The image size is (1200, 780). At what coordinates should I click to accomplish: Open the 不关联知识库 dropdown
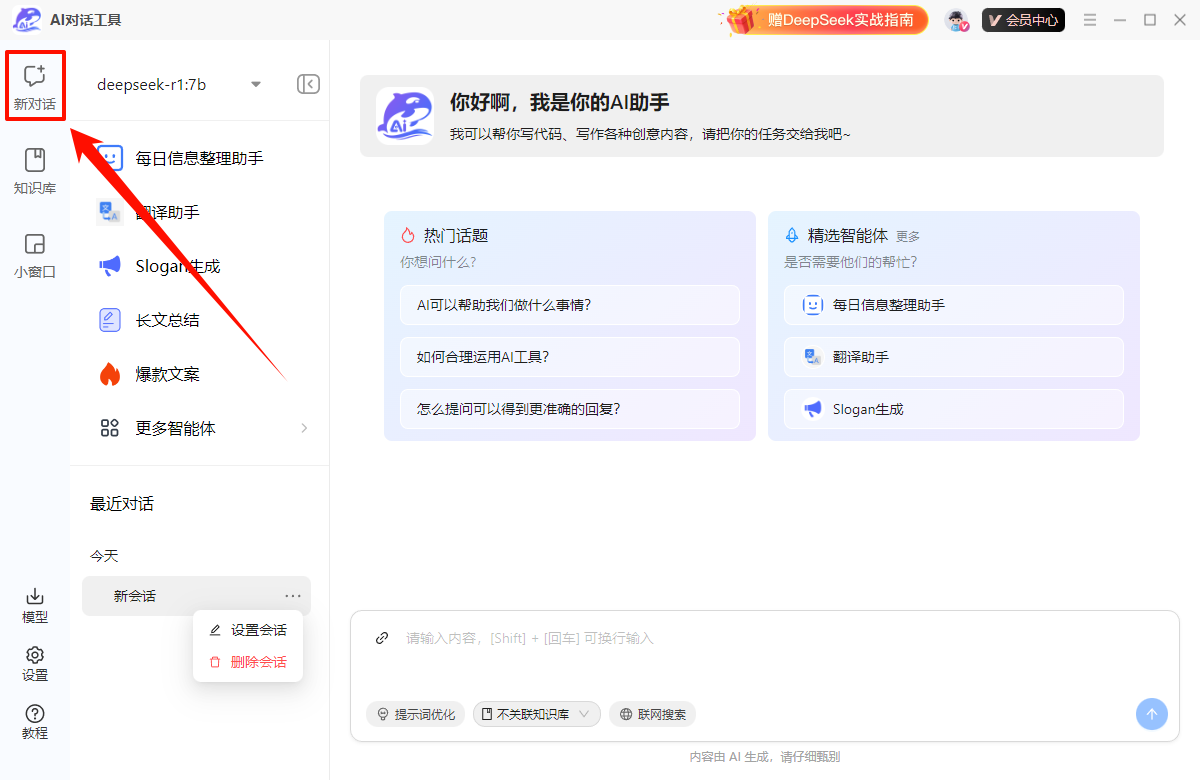pos(537,714)
